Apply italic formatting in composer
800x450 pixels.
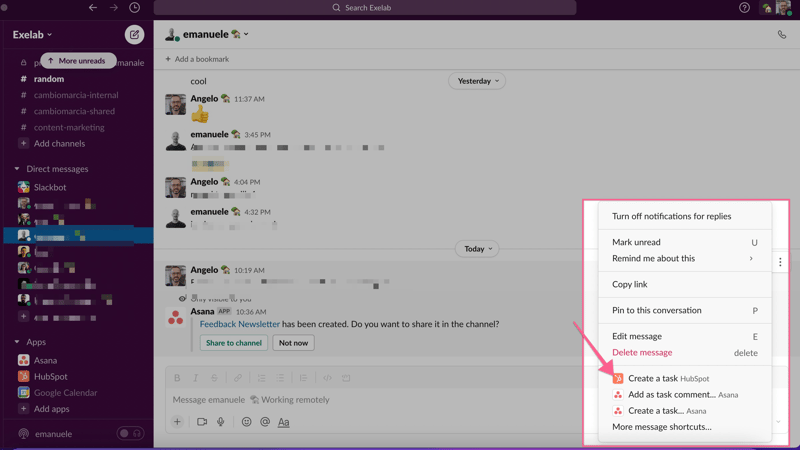[x=195, y=378]
